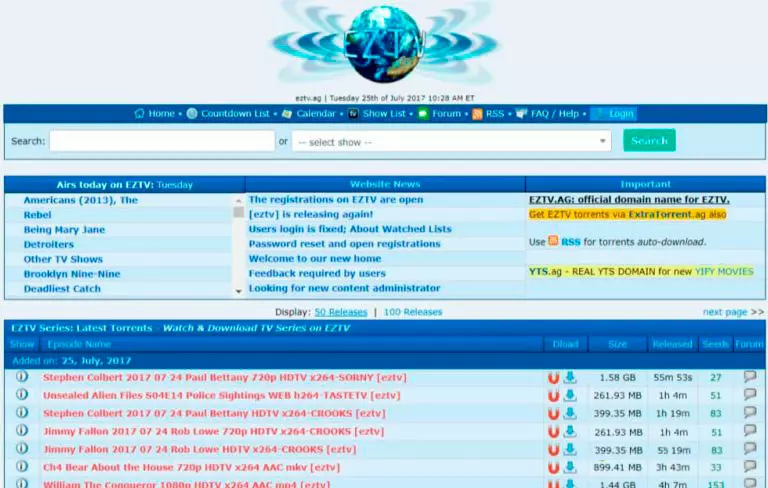Click the RSS icon in Important panel
Screen dimensions: 768x488
pos(553,241)
